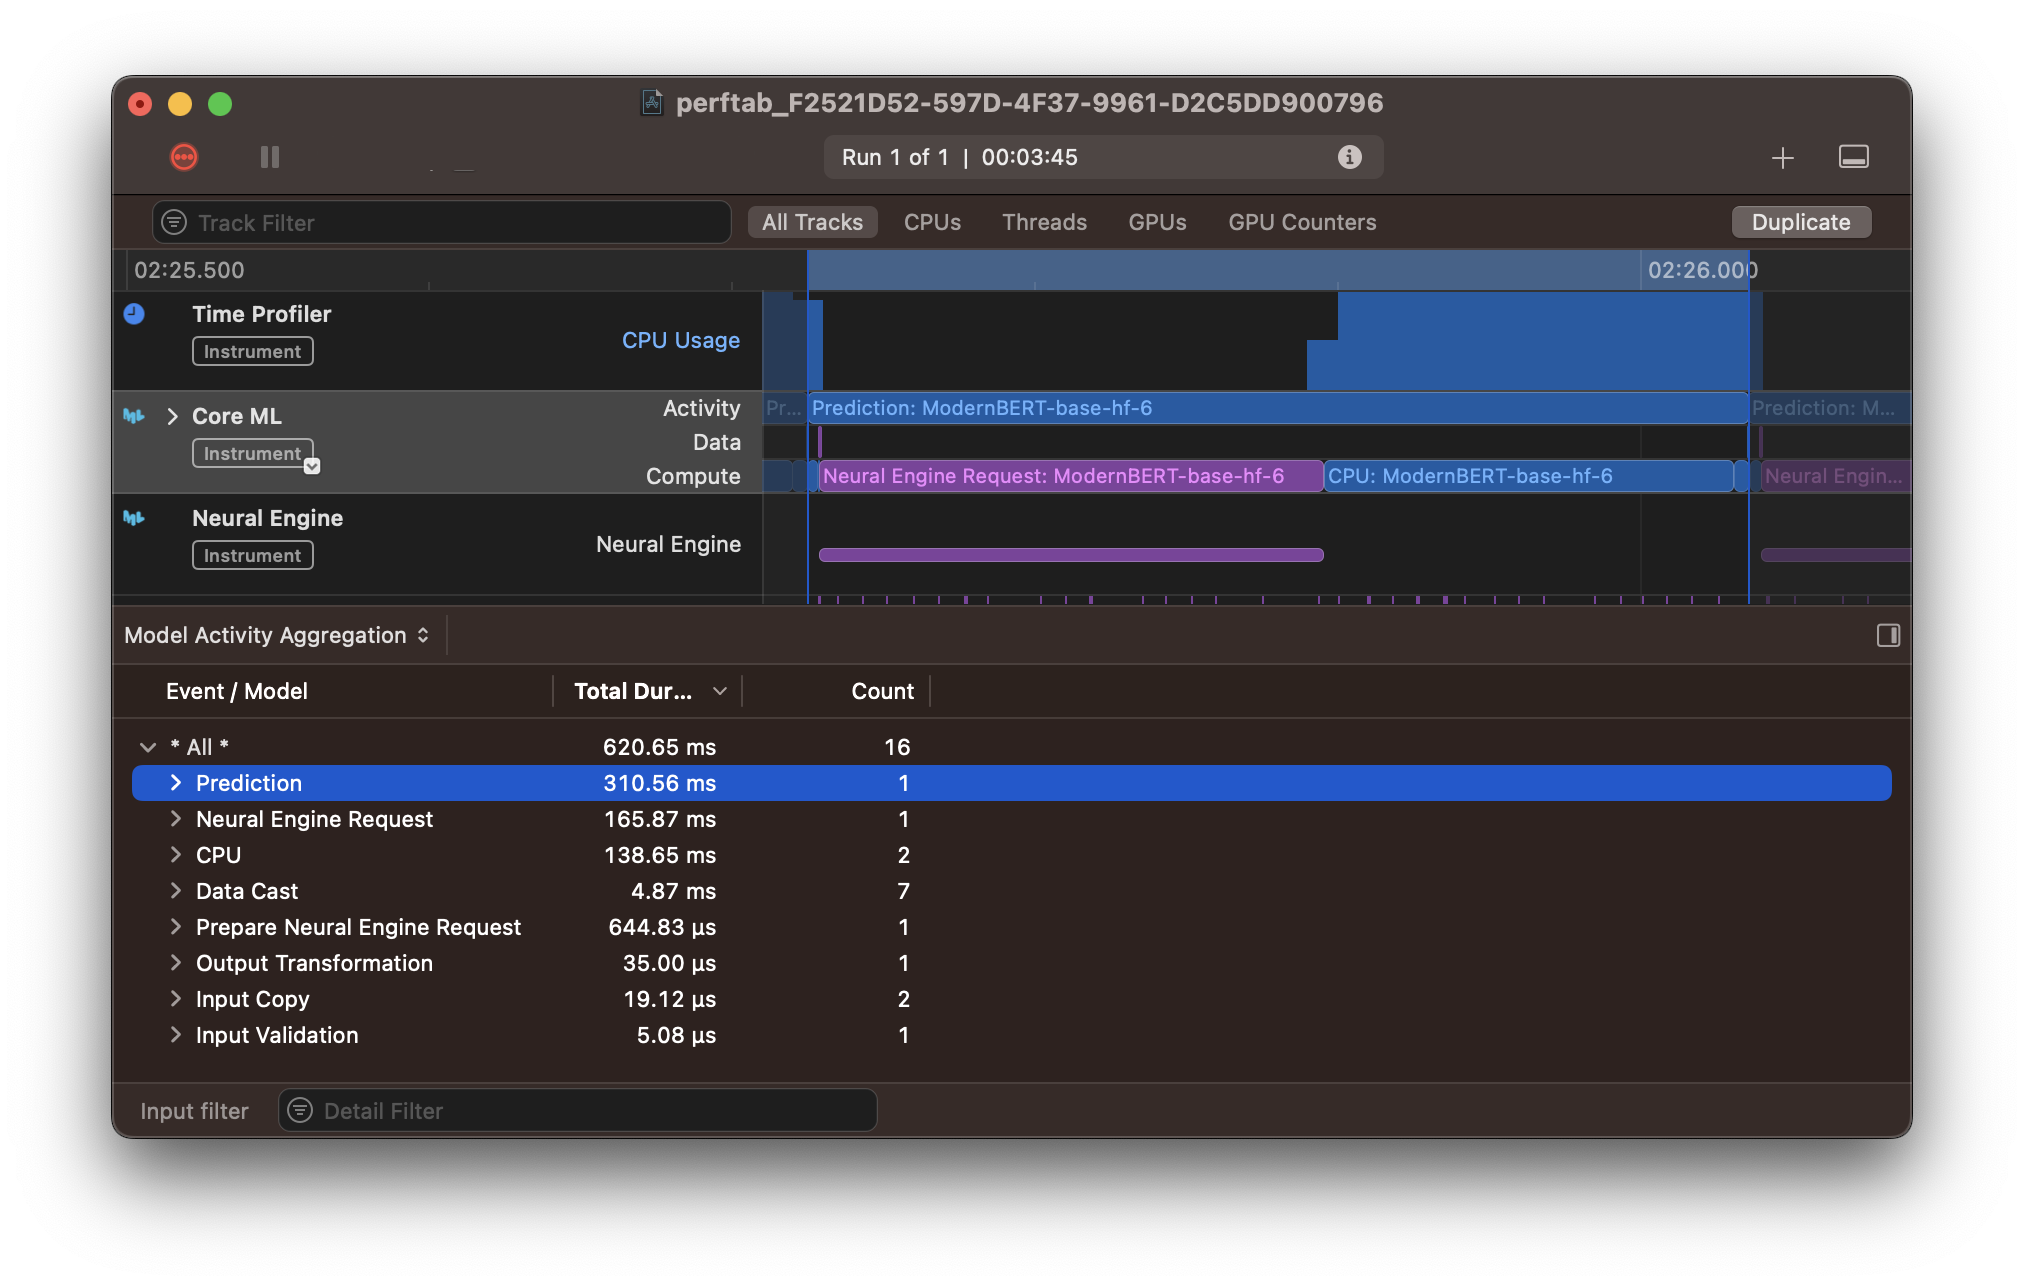Click the Run 1 of 1 status display

pos(1103,157)
